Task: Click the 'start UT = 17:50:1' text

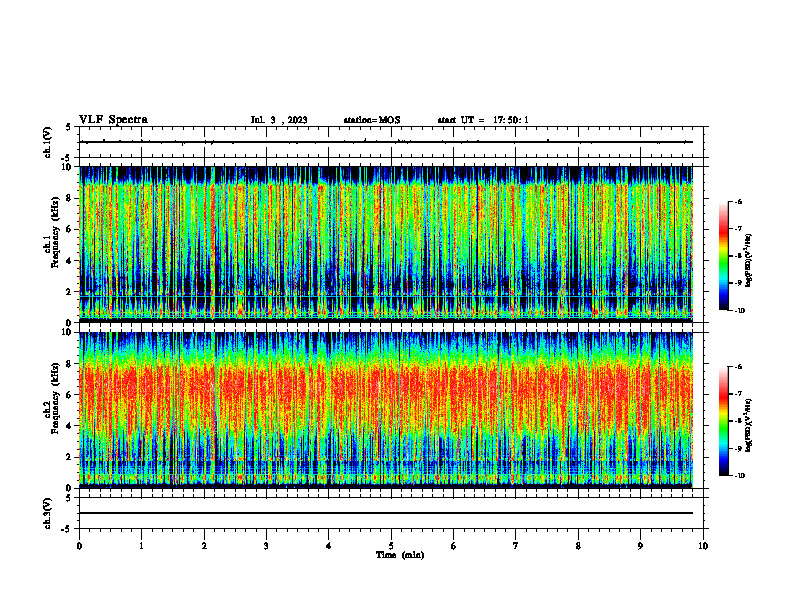Action: [x=483, y=120]
